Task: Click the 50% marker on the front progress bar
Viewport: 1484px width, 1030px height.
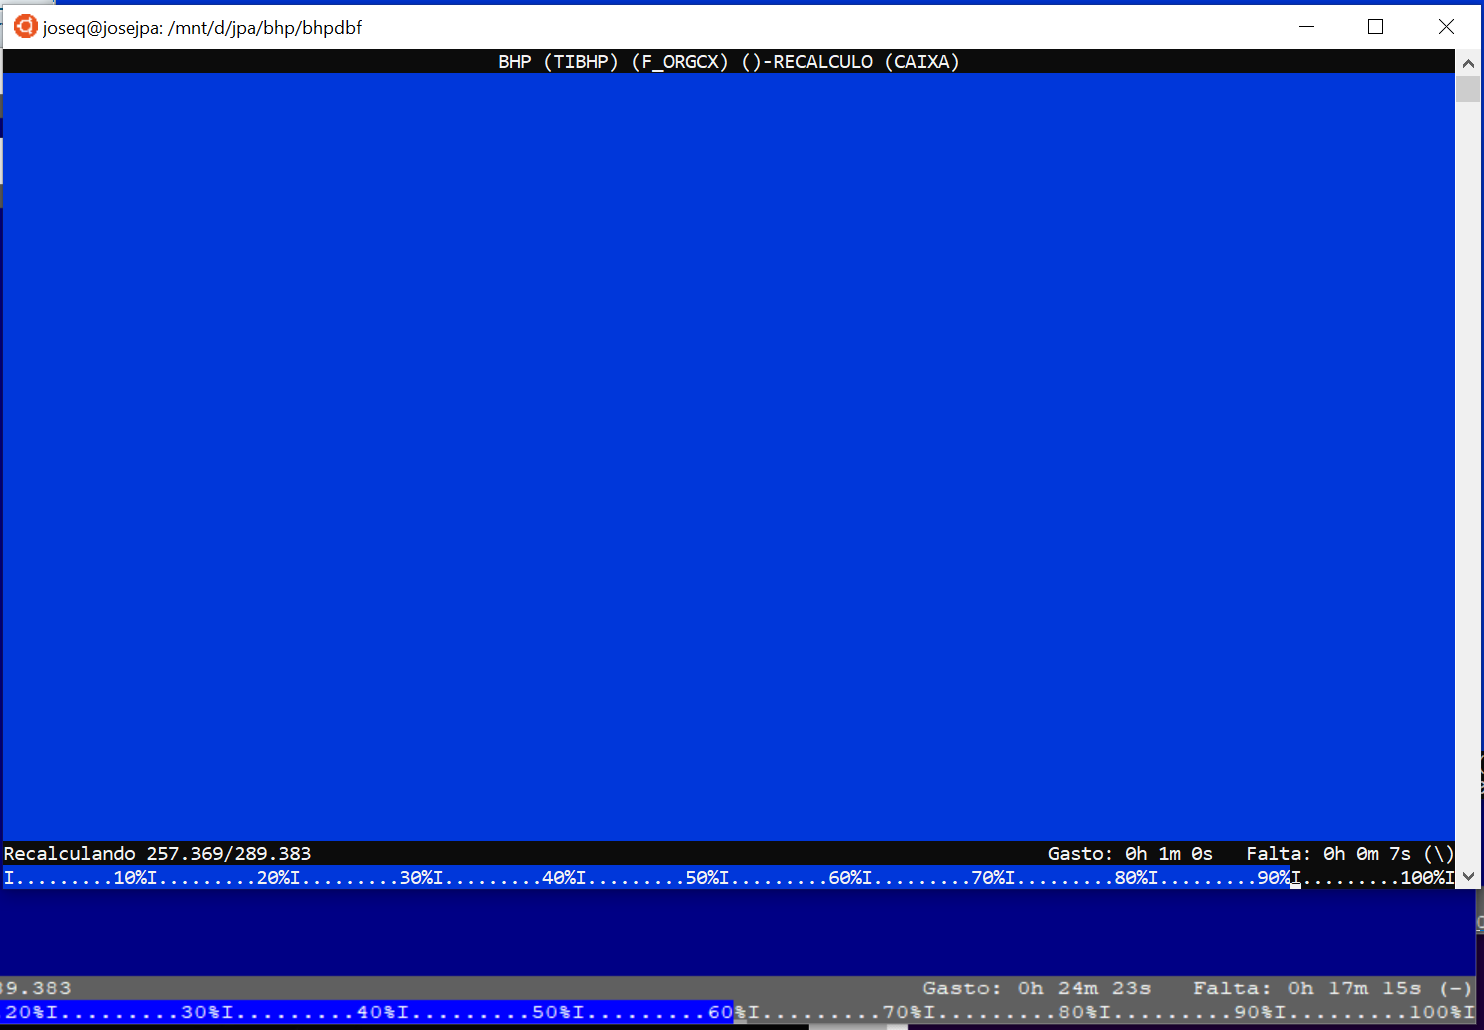Action: click(702, 878)
